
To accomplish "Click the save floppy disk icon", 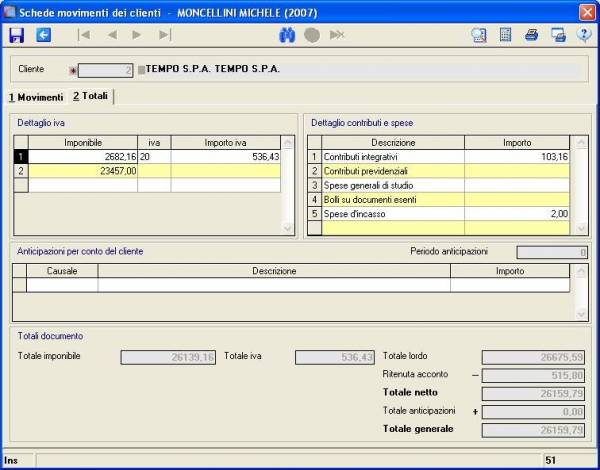I will click(x=16, y=35).
